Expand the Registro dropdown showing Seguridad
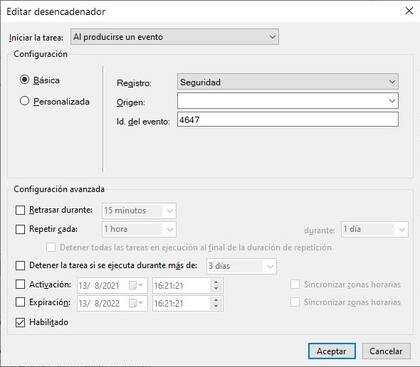 tap(288, 82)
